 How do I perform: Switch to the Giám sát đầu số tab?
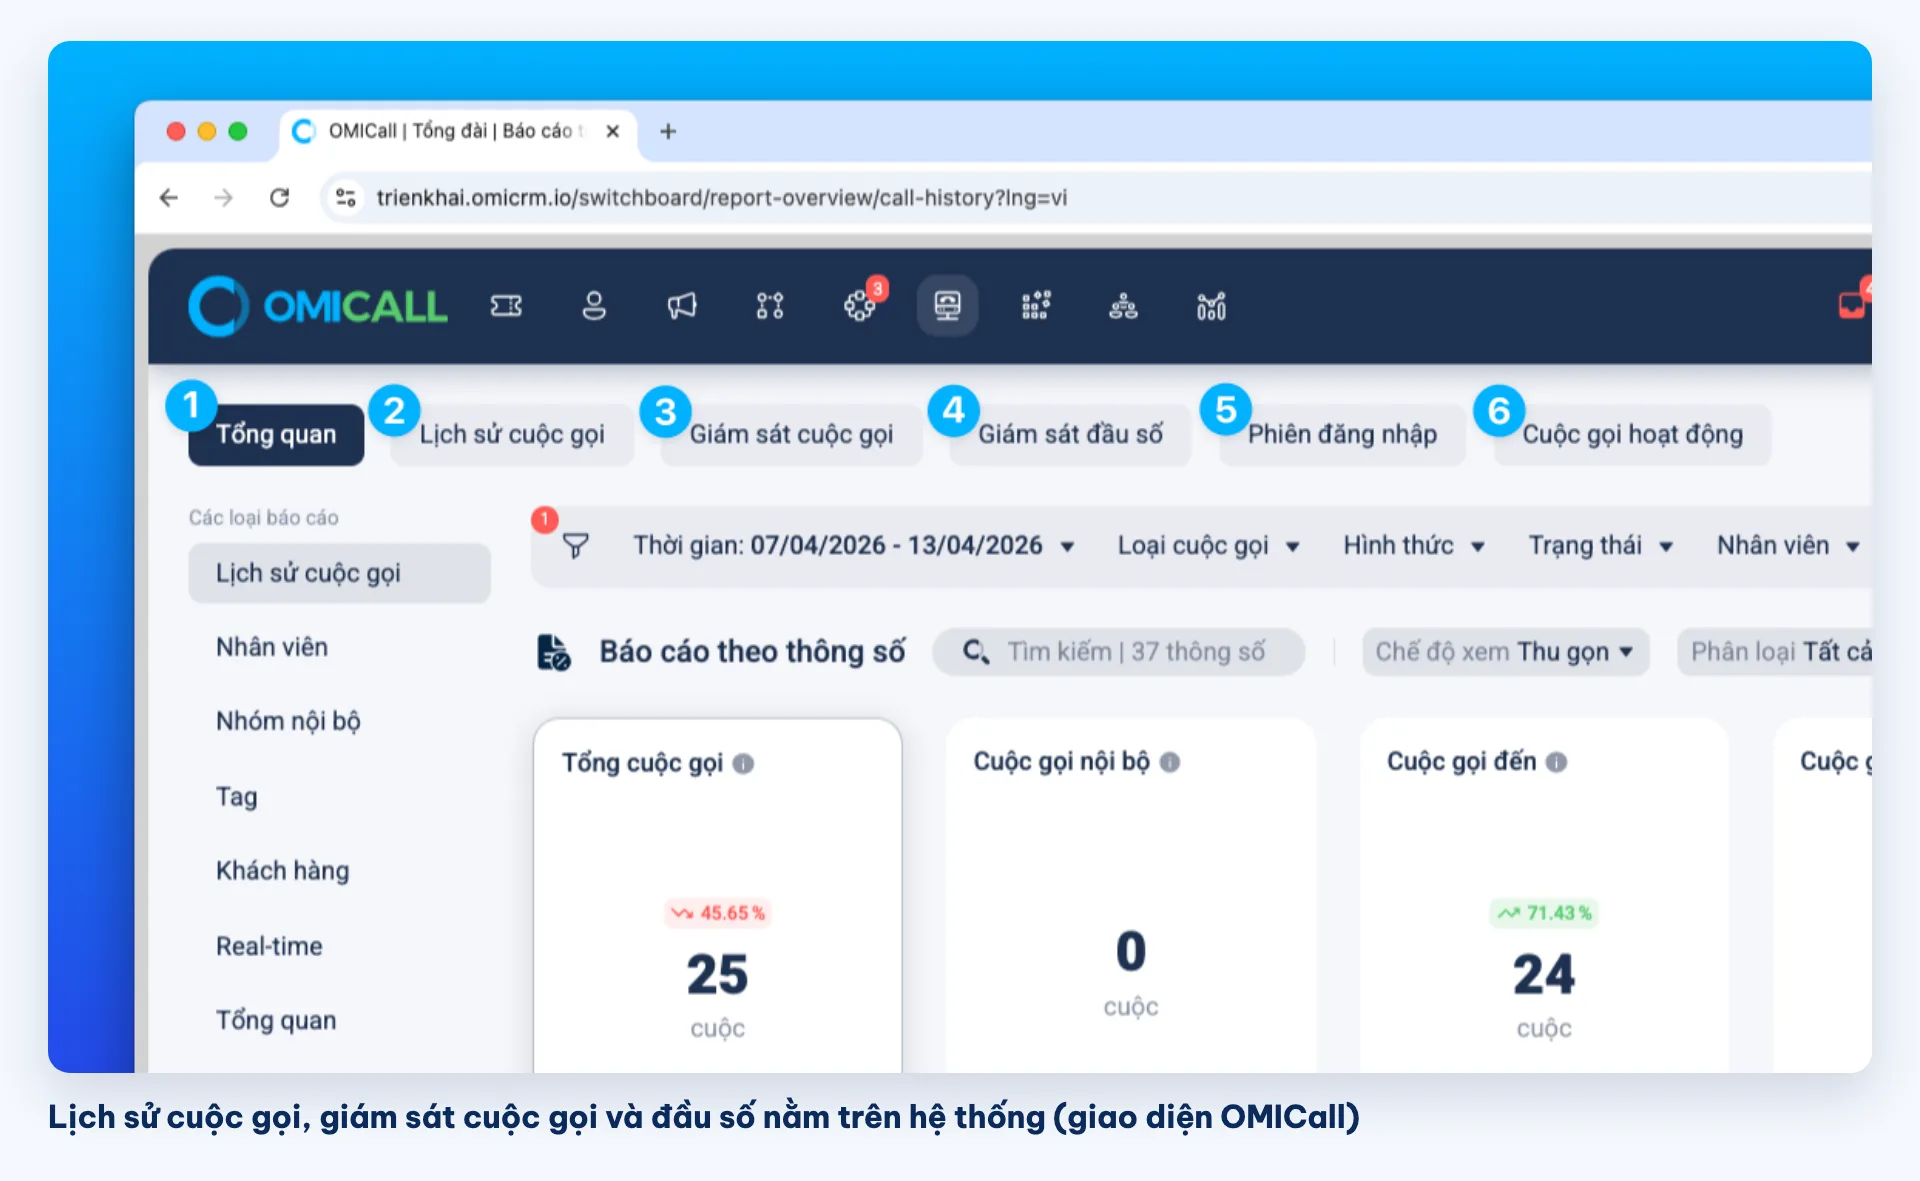click(x=1070, y=434)
